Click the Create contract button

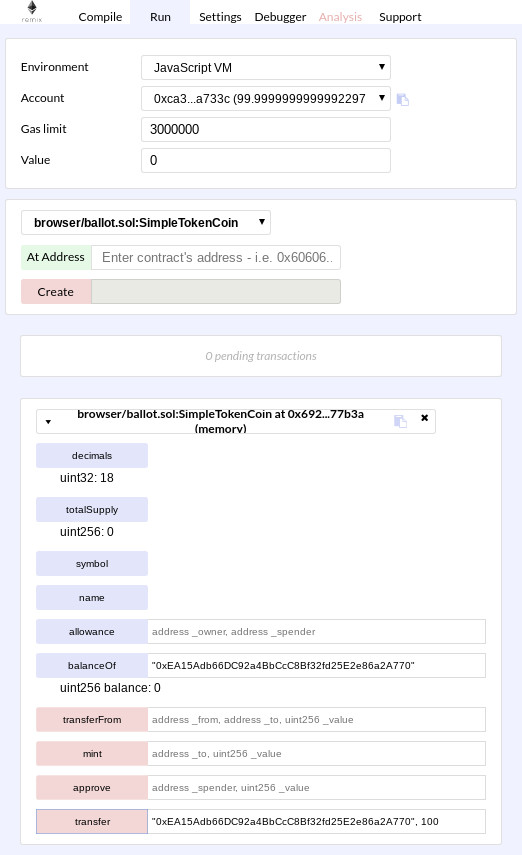[56, 292]
